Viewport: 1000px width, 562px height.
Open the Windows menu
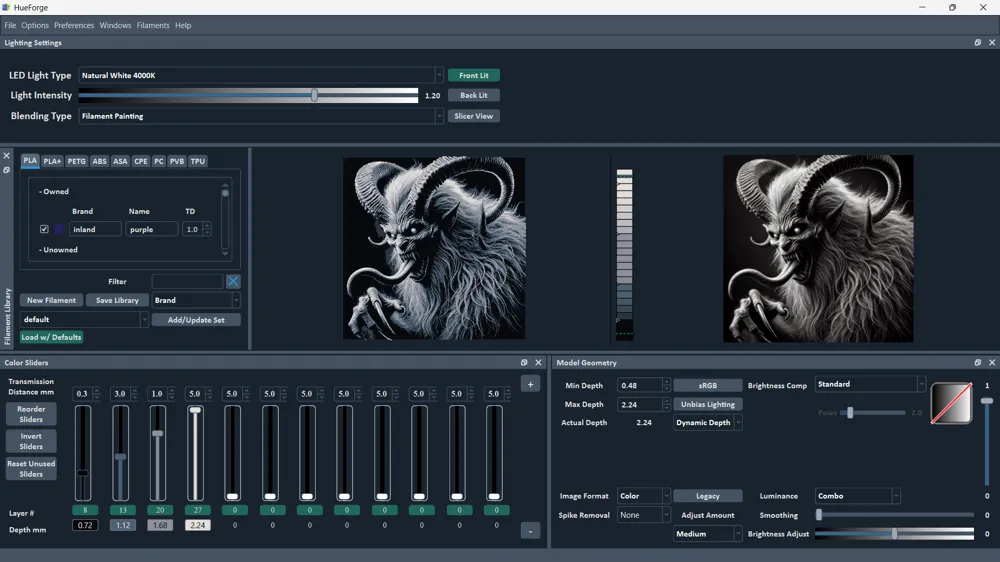pos(115,26)
